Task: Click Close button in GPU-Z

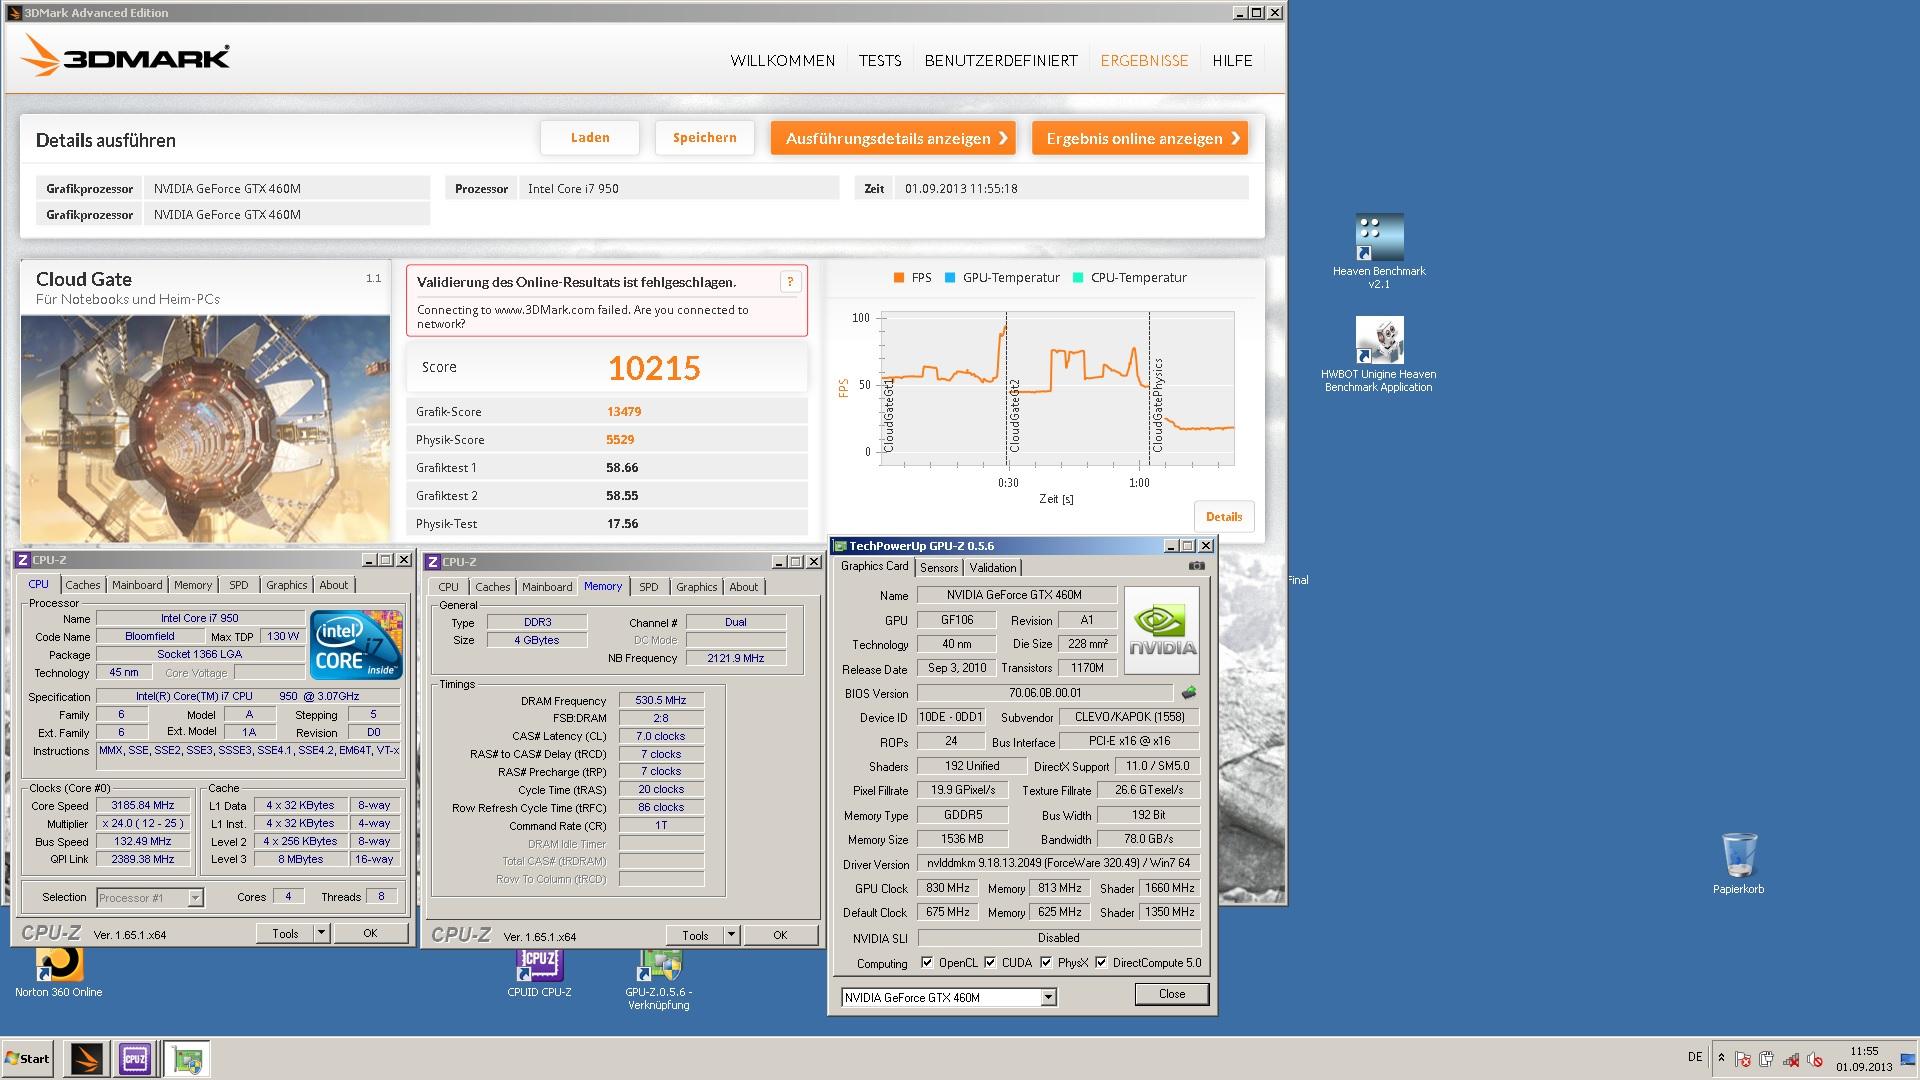Action: coord(1172,994)
